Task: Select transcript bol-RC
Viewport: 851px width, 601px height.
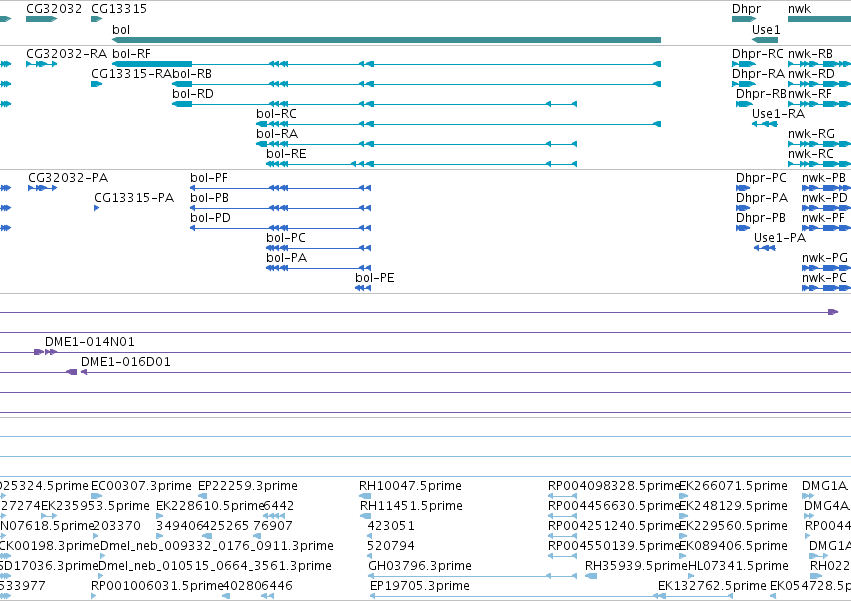Action: click(x=459, y=124)
